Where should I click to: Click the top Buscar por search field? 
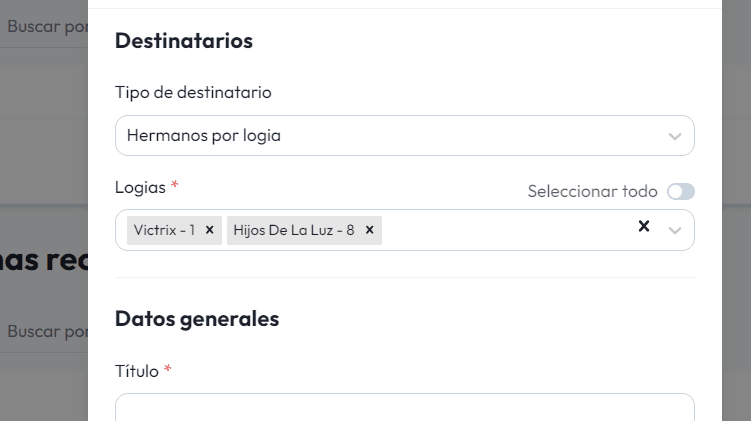(x=47, y=27)
